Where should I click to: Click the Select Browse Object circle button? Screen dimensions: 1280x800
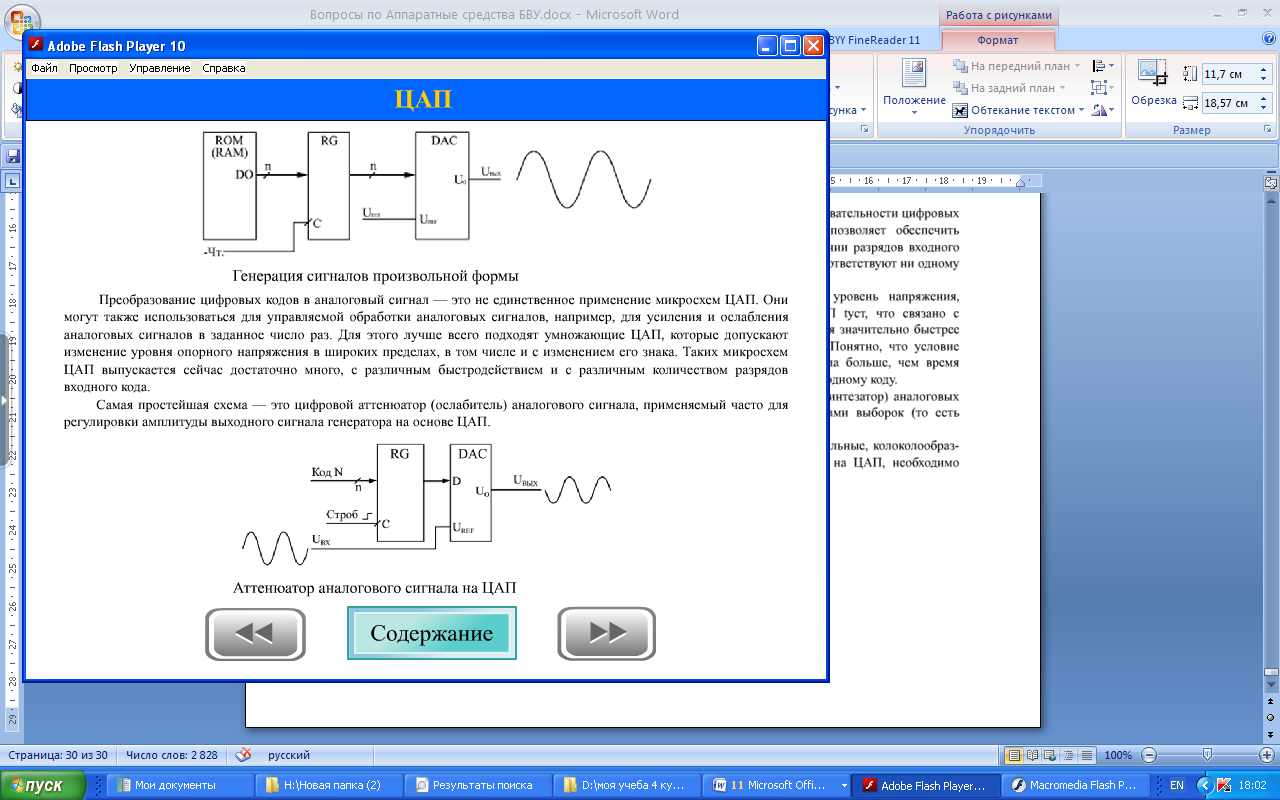click(x=1271, y=718)
